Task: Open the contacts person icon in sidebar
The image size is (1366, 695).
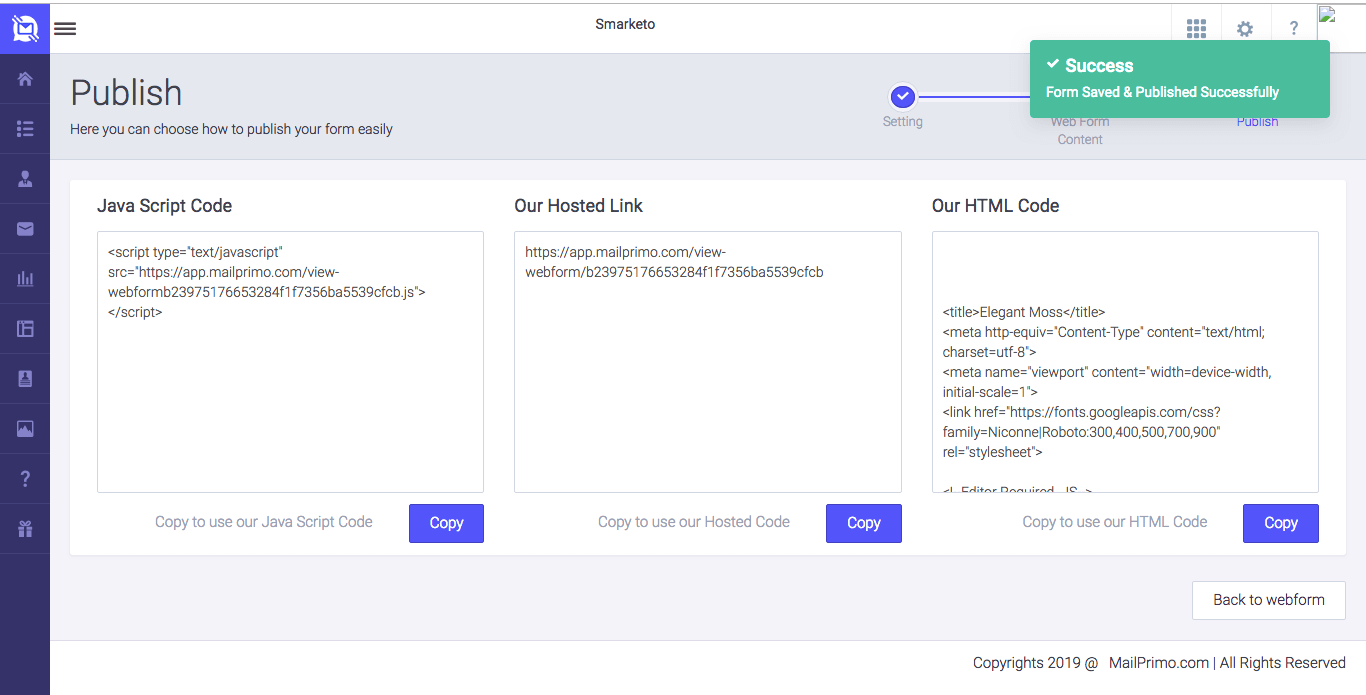Action: tap(25, 179)
